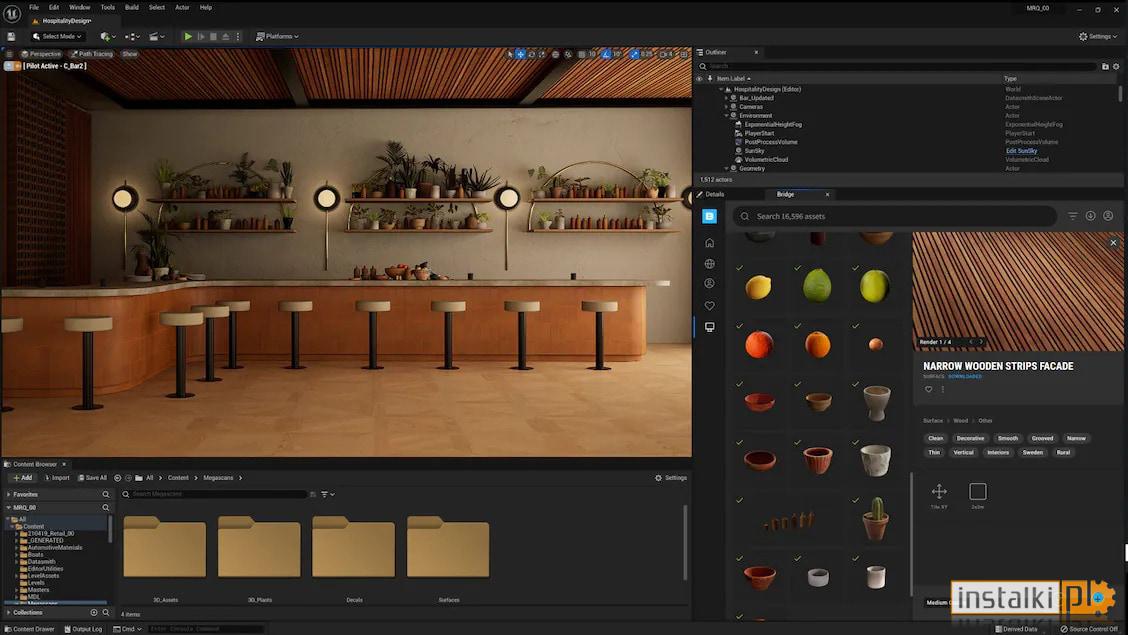1128x635 pixels.
Task: Toggle scale snapping in the viewport
Action: (x=634, y=54)
